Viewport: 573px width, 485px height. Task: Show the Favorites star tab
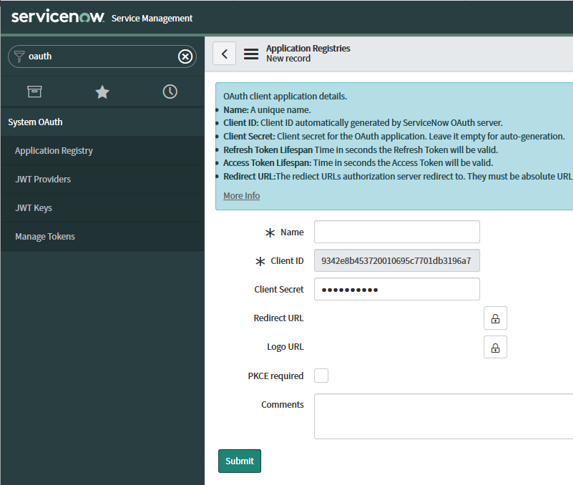[102, 92]
